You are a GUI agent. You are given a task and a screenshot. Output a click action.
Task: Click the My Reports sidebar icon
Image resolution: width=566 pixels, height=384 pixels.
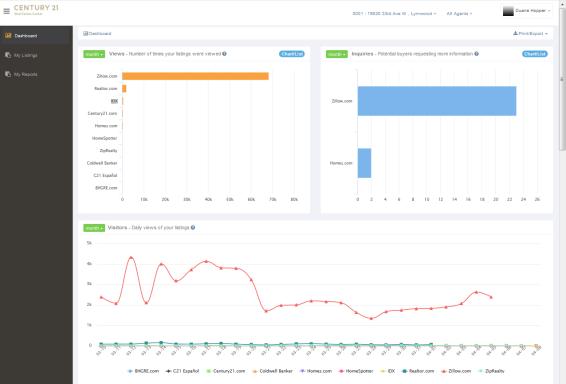click(8, 74)
